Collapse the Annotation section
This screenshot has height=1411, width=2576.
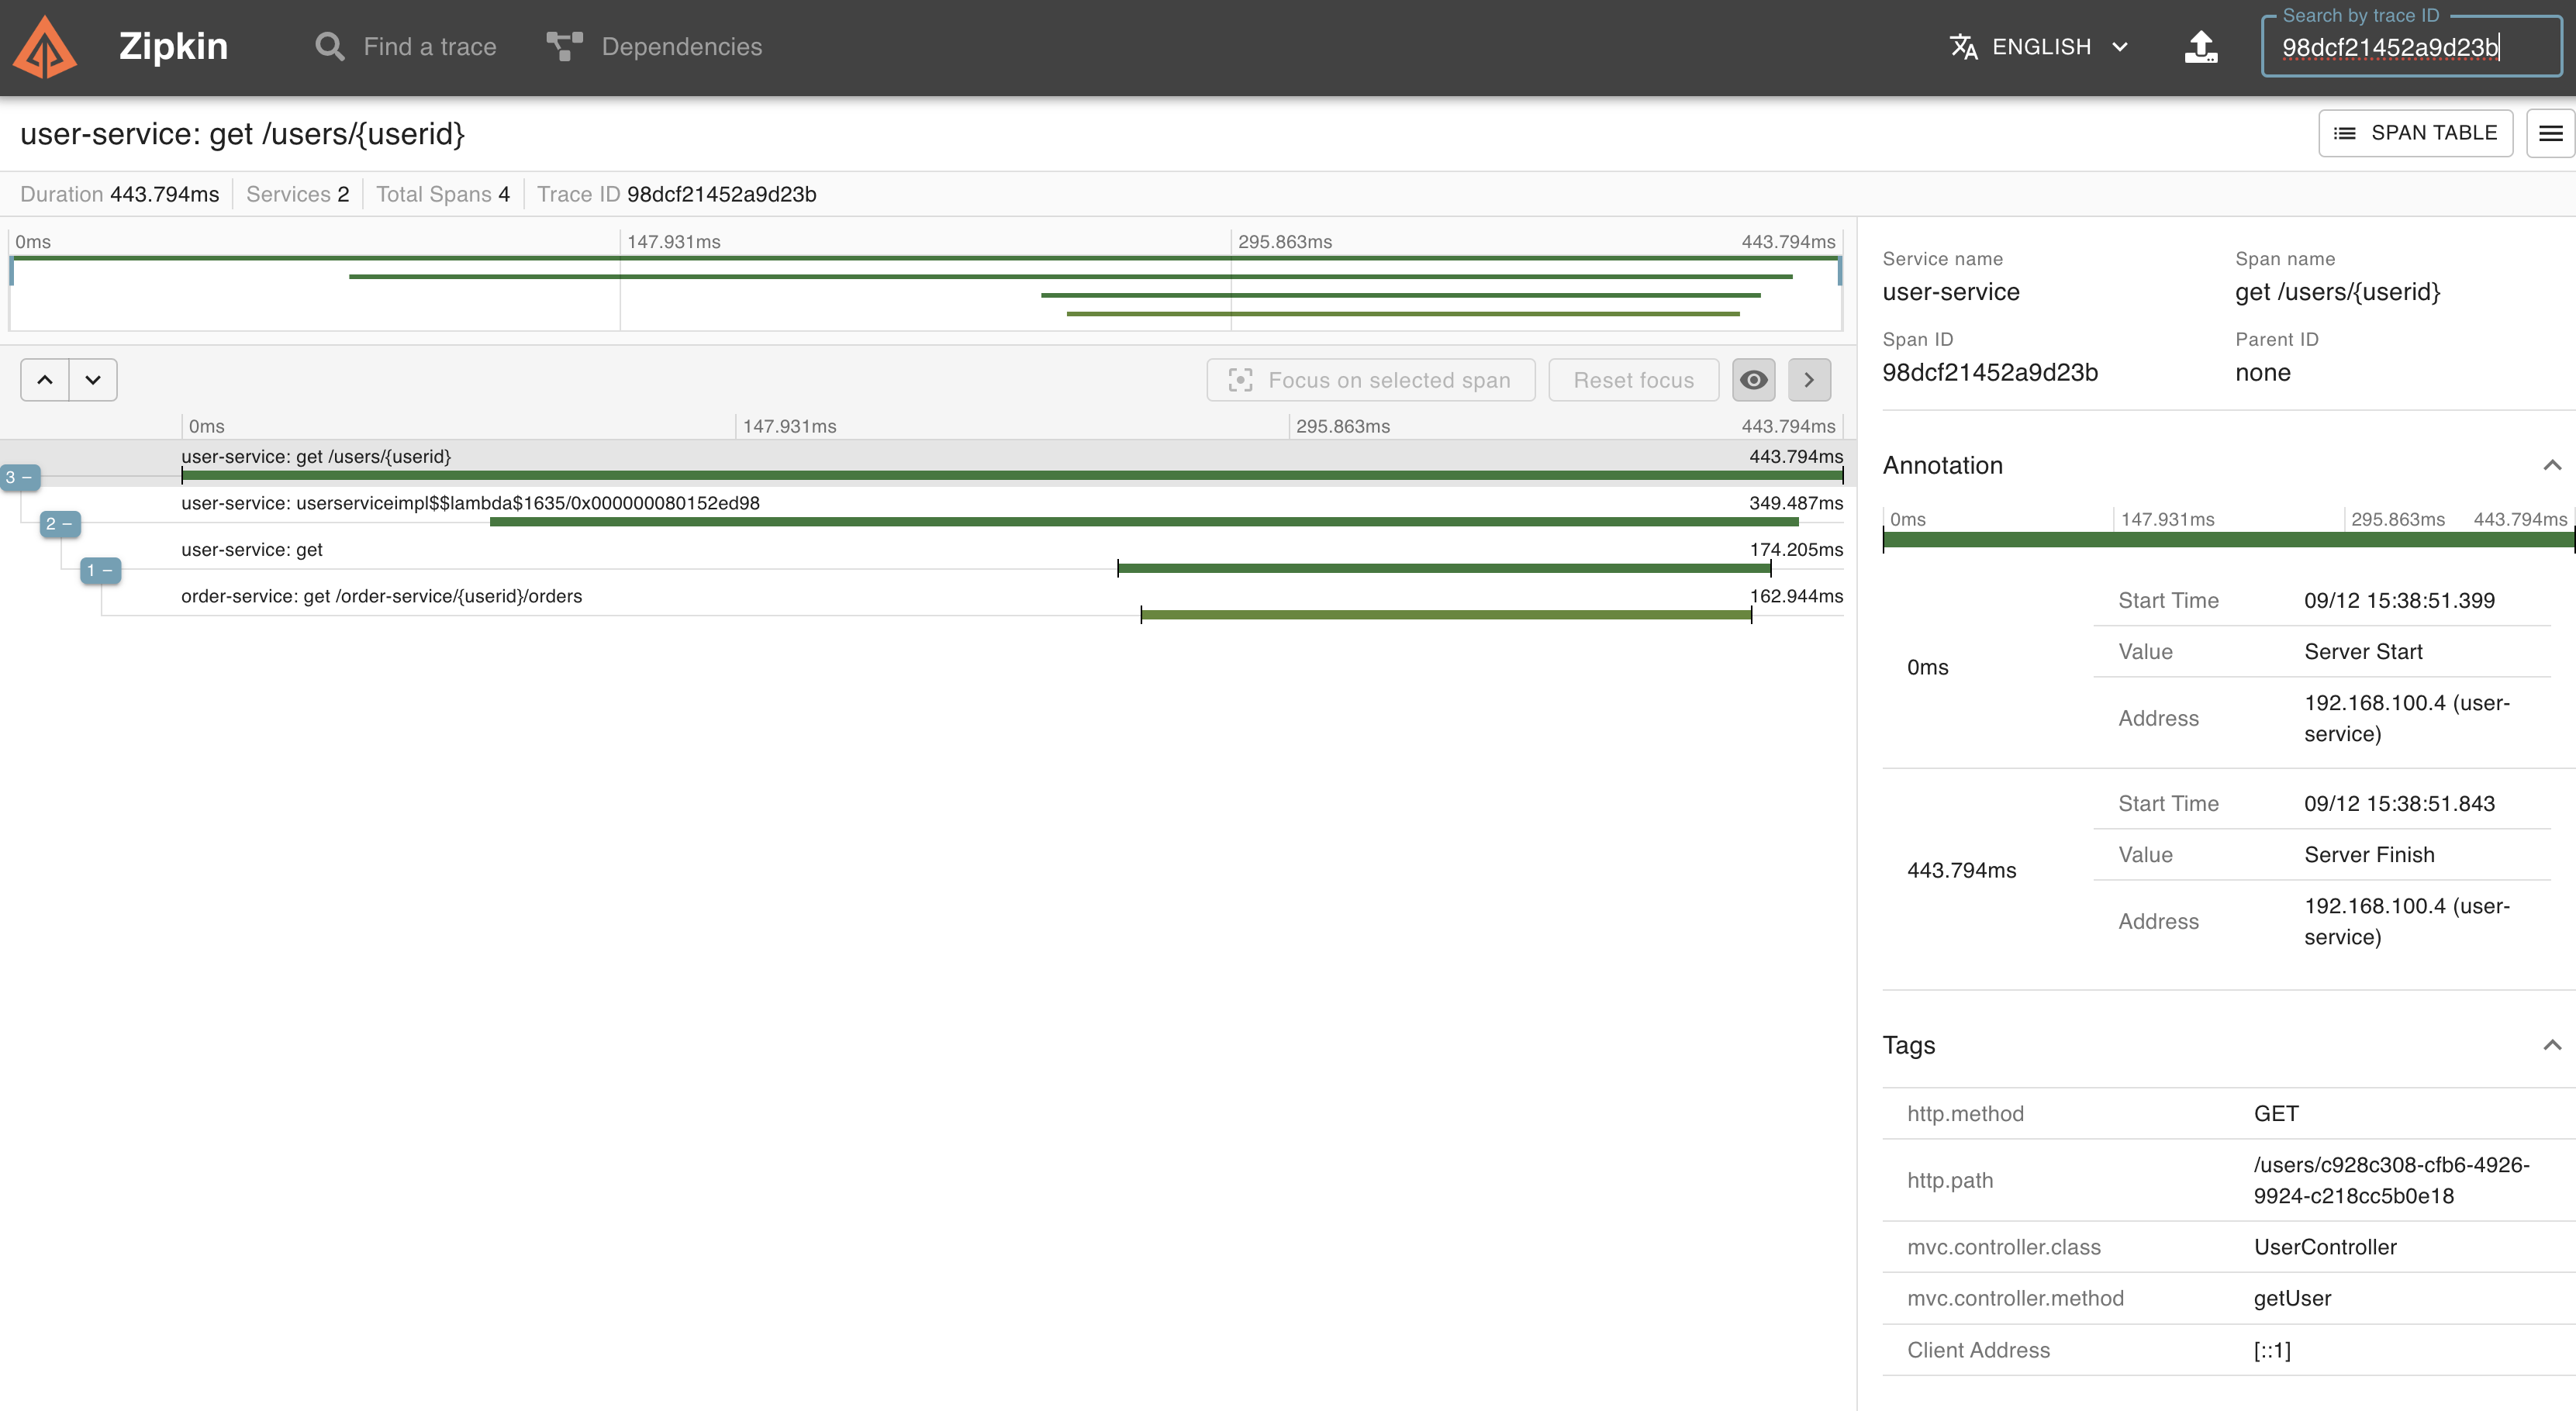click(x=2551, y=465)
